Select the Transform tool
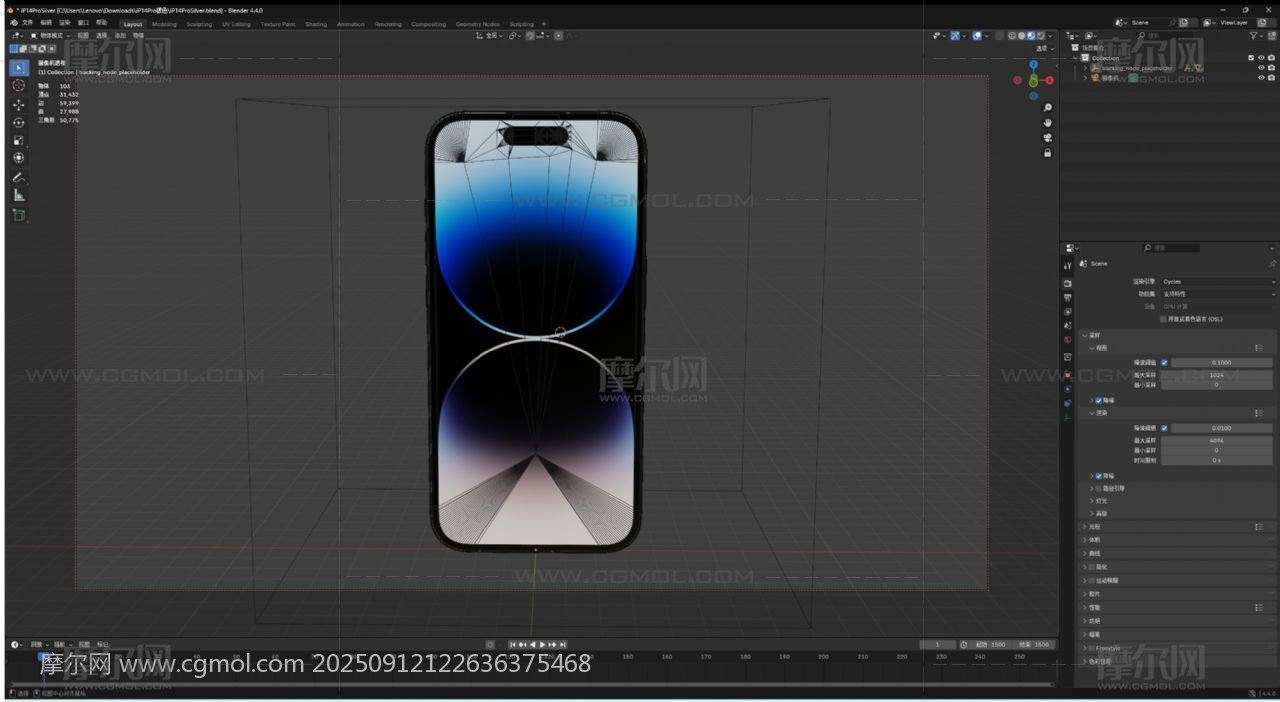 click(19, 158)
